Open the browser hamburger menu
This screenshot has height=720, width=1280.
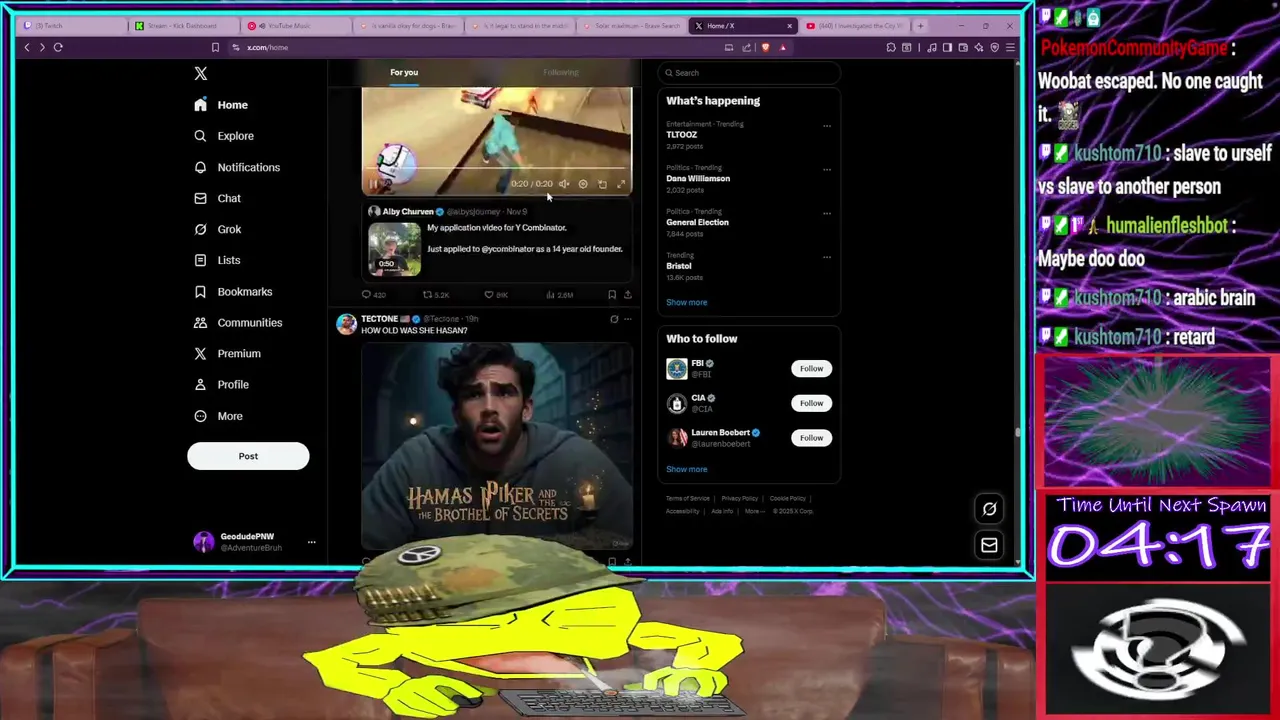(1010, 47)
